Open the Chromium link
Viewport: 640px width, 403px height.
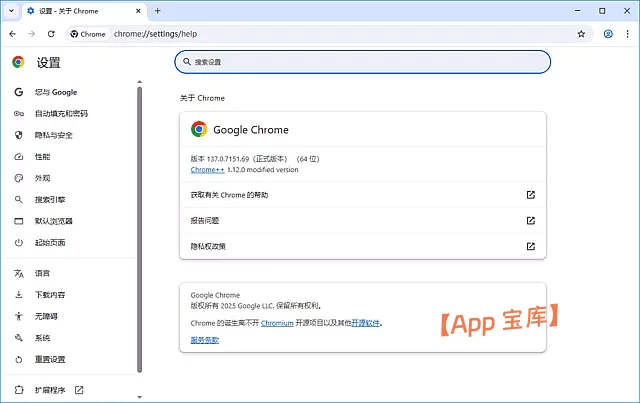point(277,323)
